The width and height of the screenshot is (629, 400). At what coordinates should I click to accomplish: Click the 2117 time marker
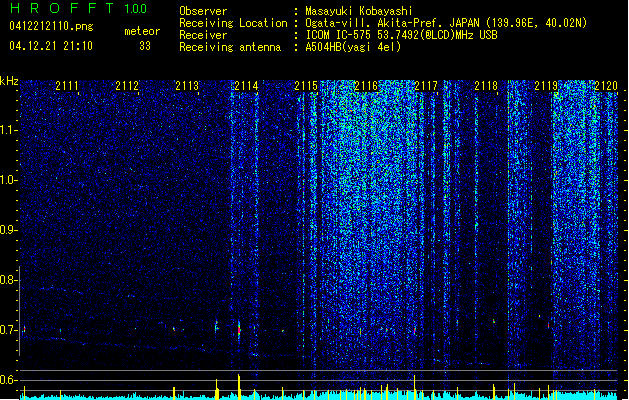coord(426,86)
